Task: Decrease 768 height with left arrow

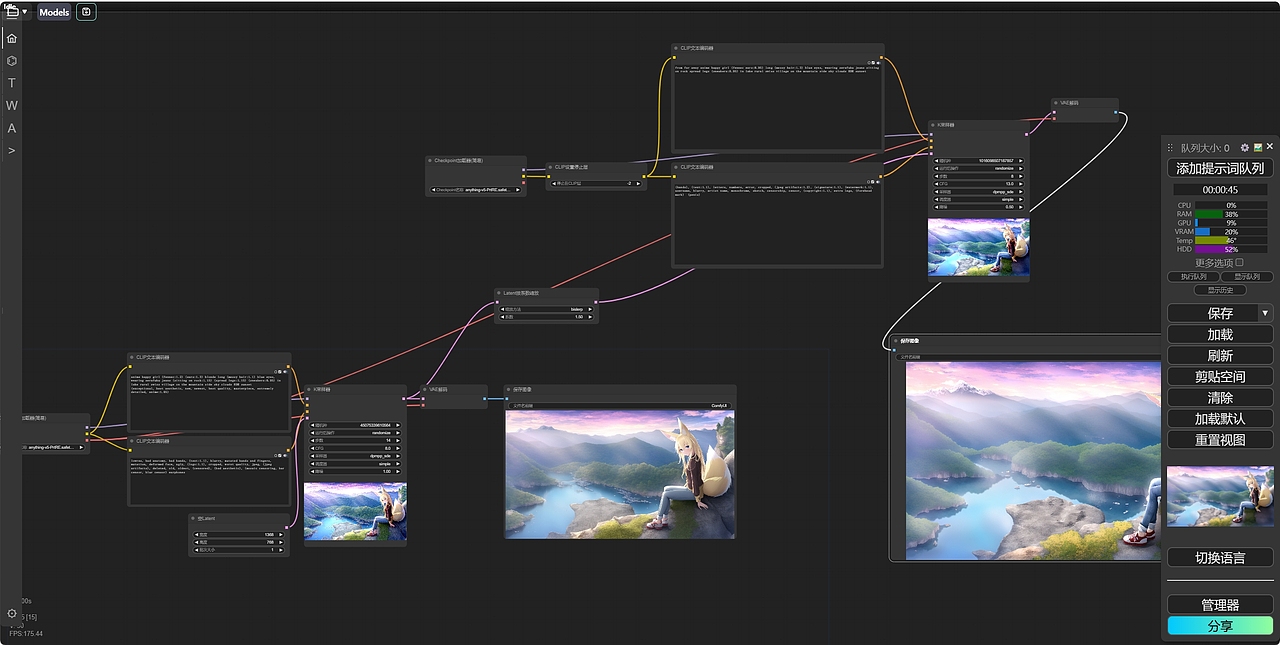Action: pos(196,542)
